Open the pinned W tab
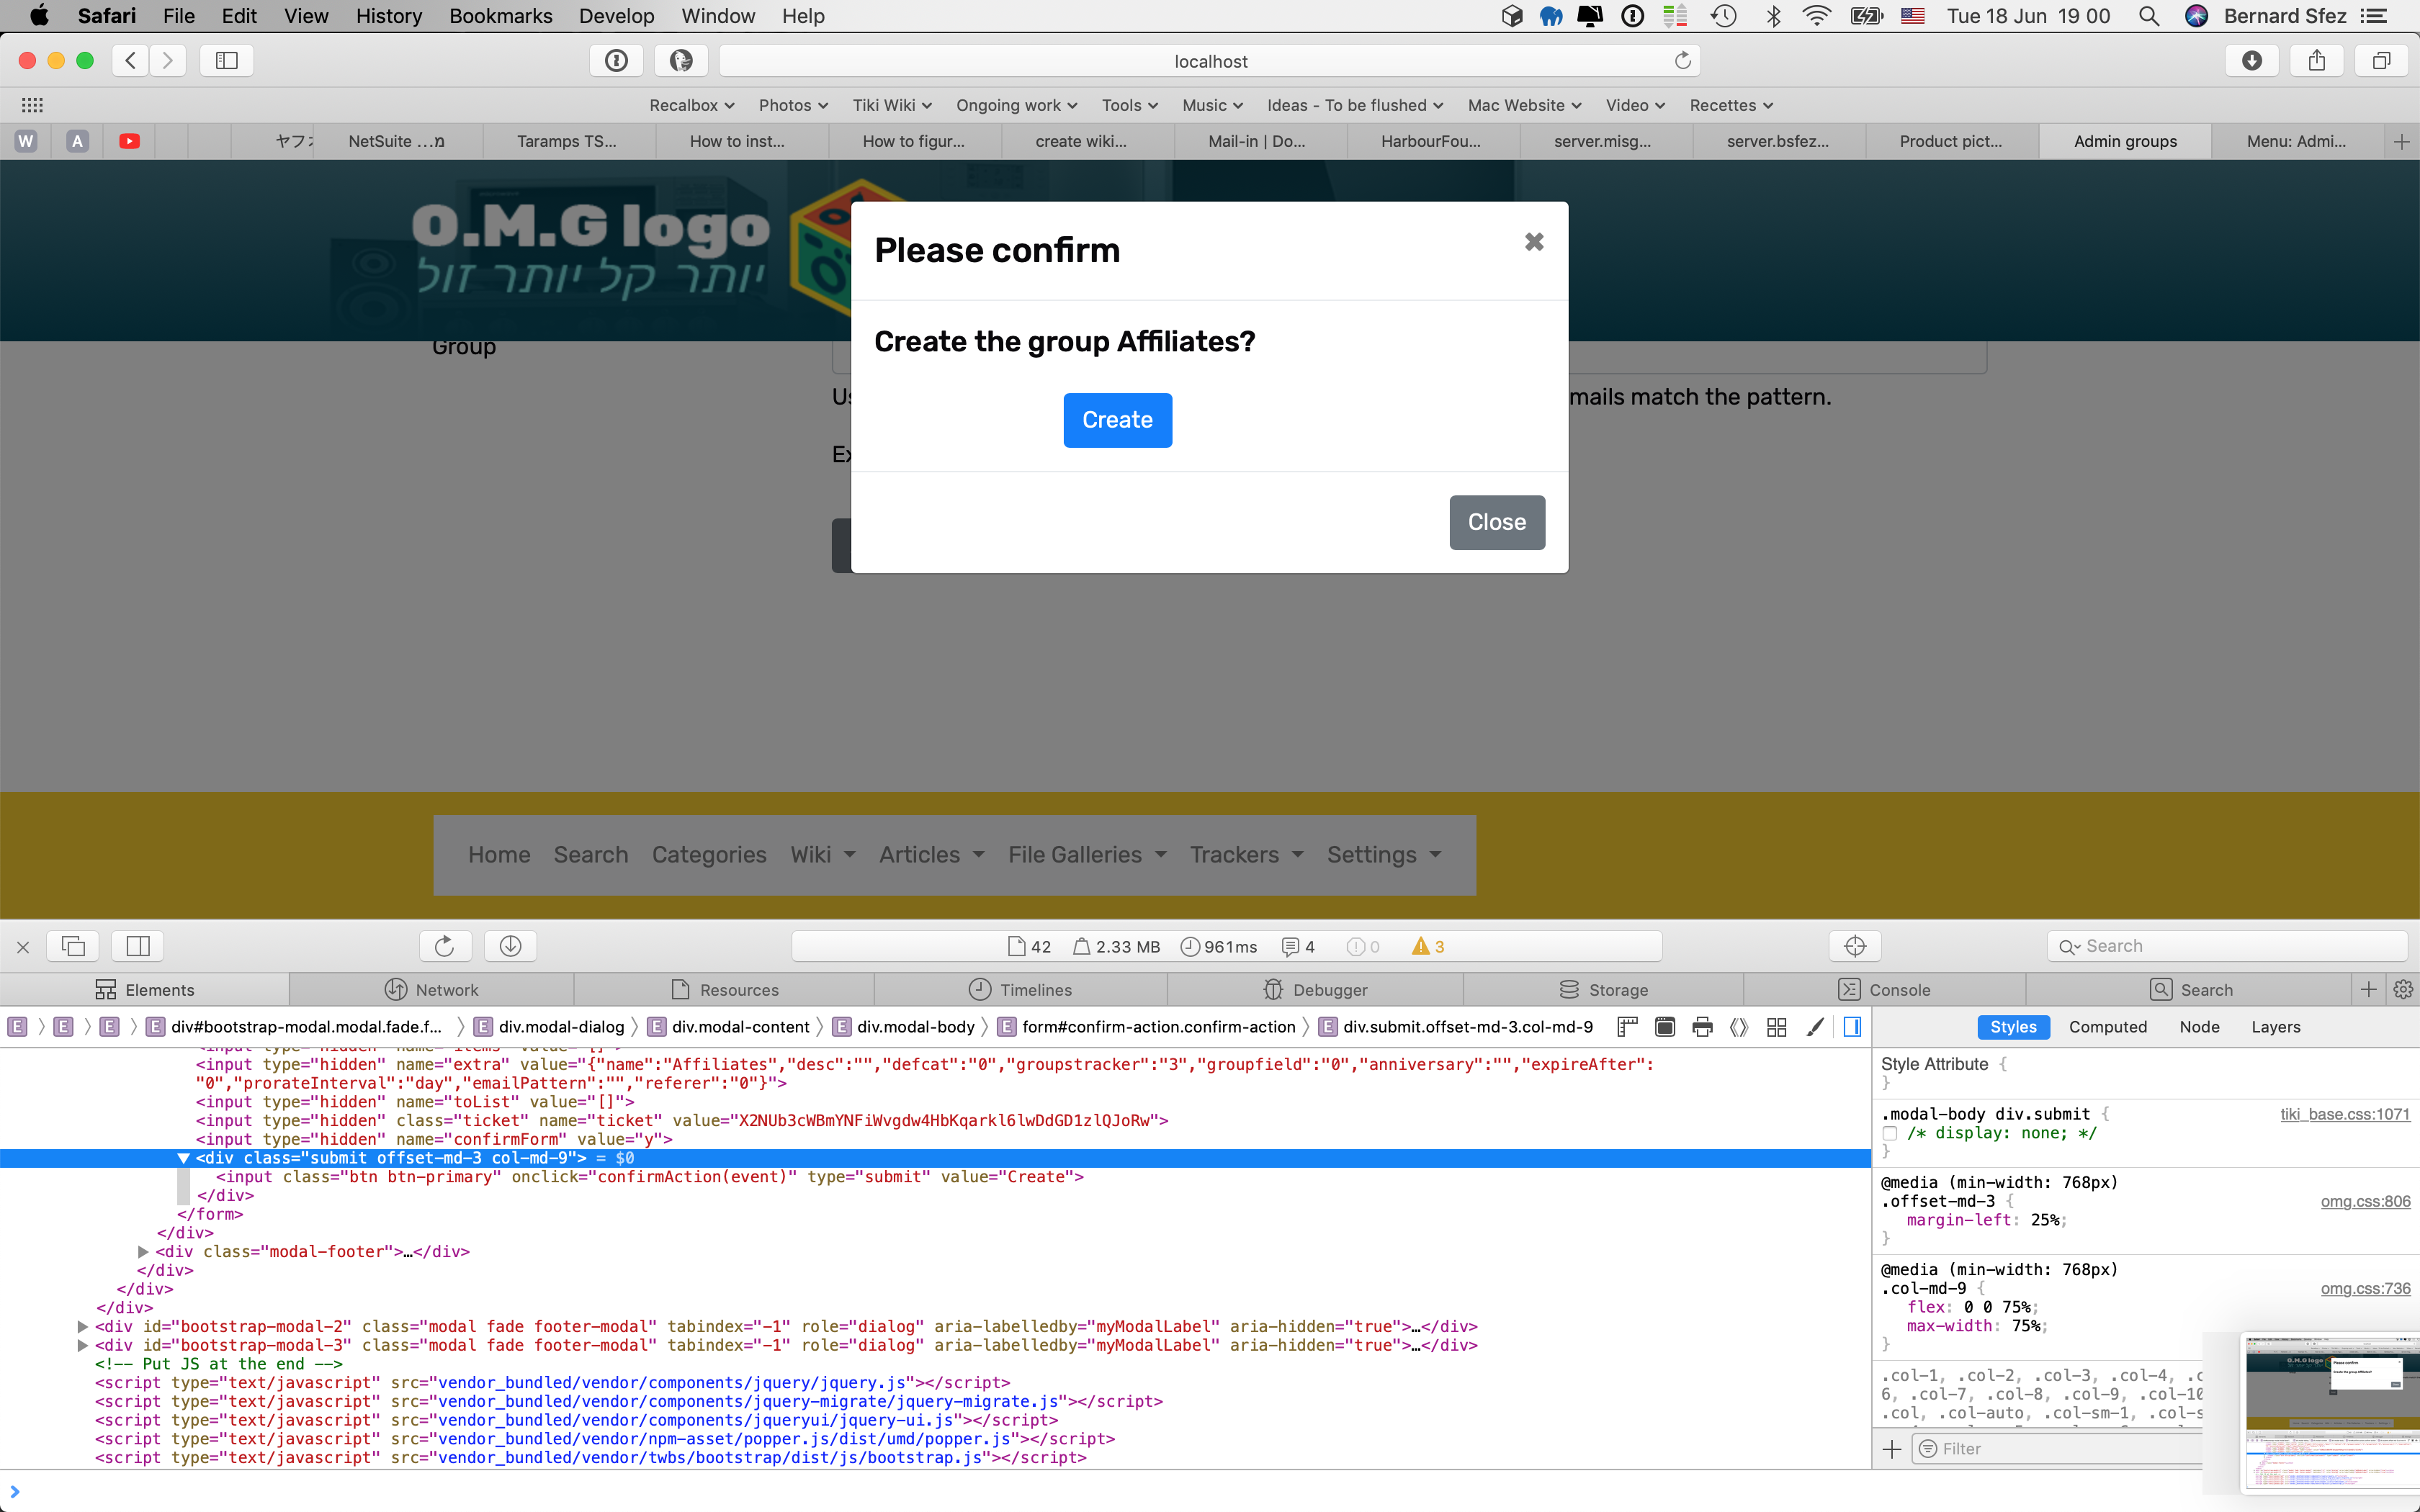Image resolution: width=2420 pixels, height=1512 pixels. [26, 142]
